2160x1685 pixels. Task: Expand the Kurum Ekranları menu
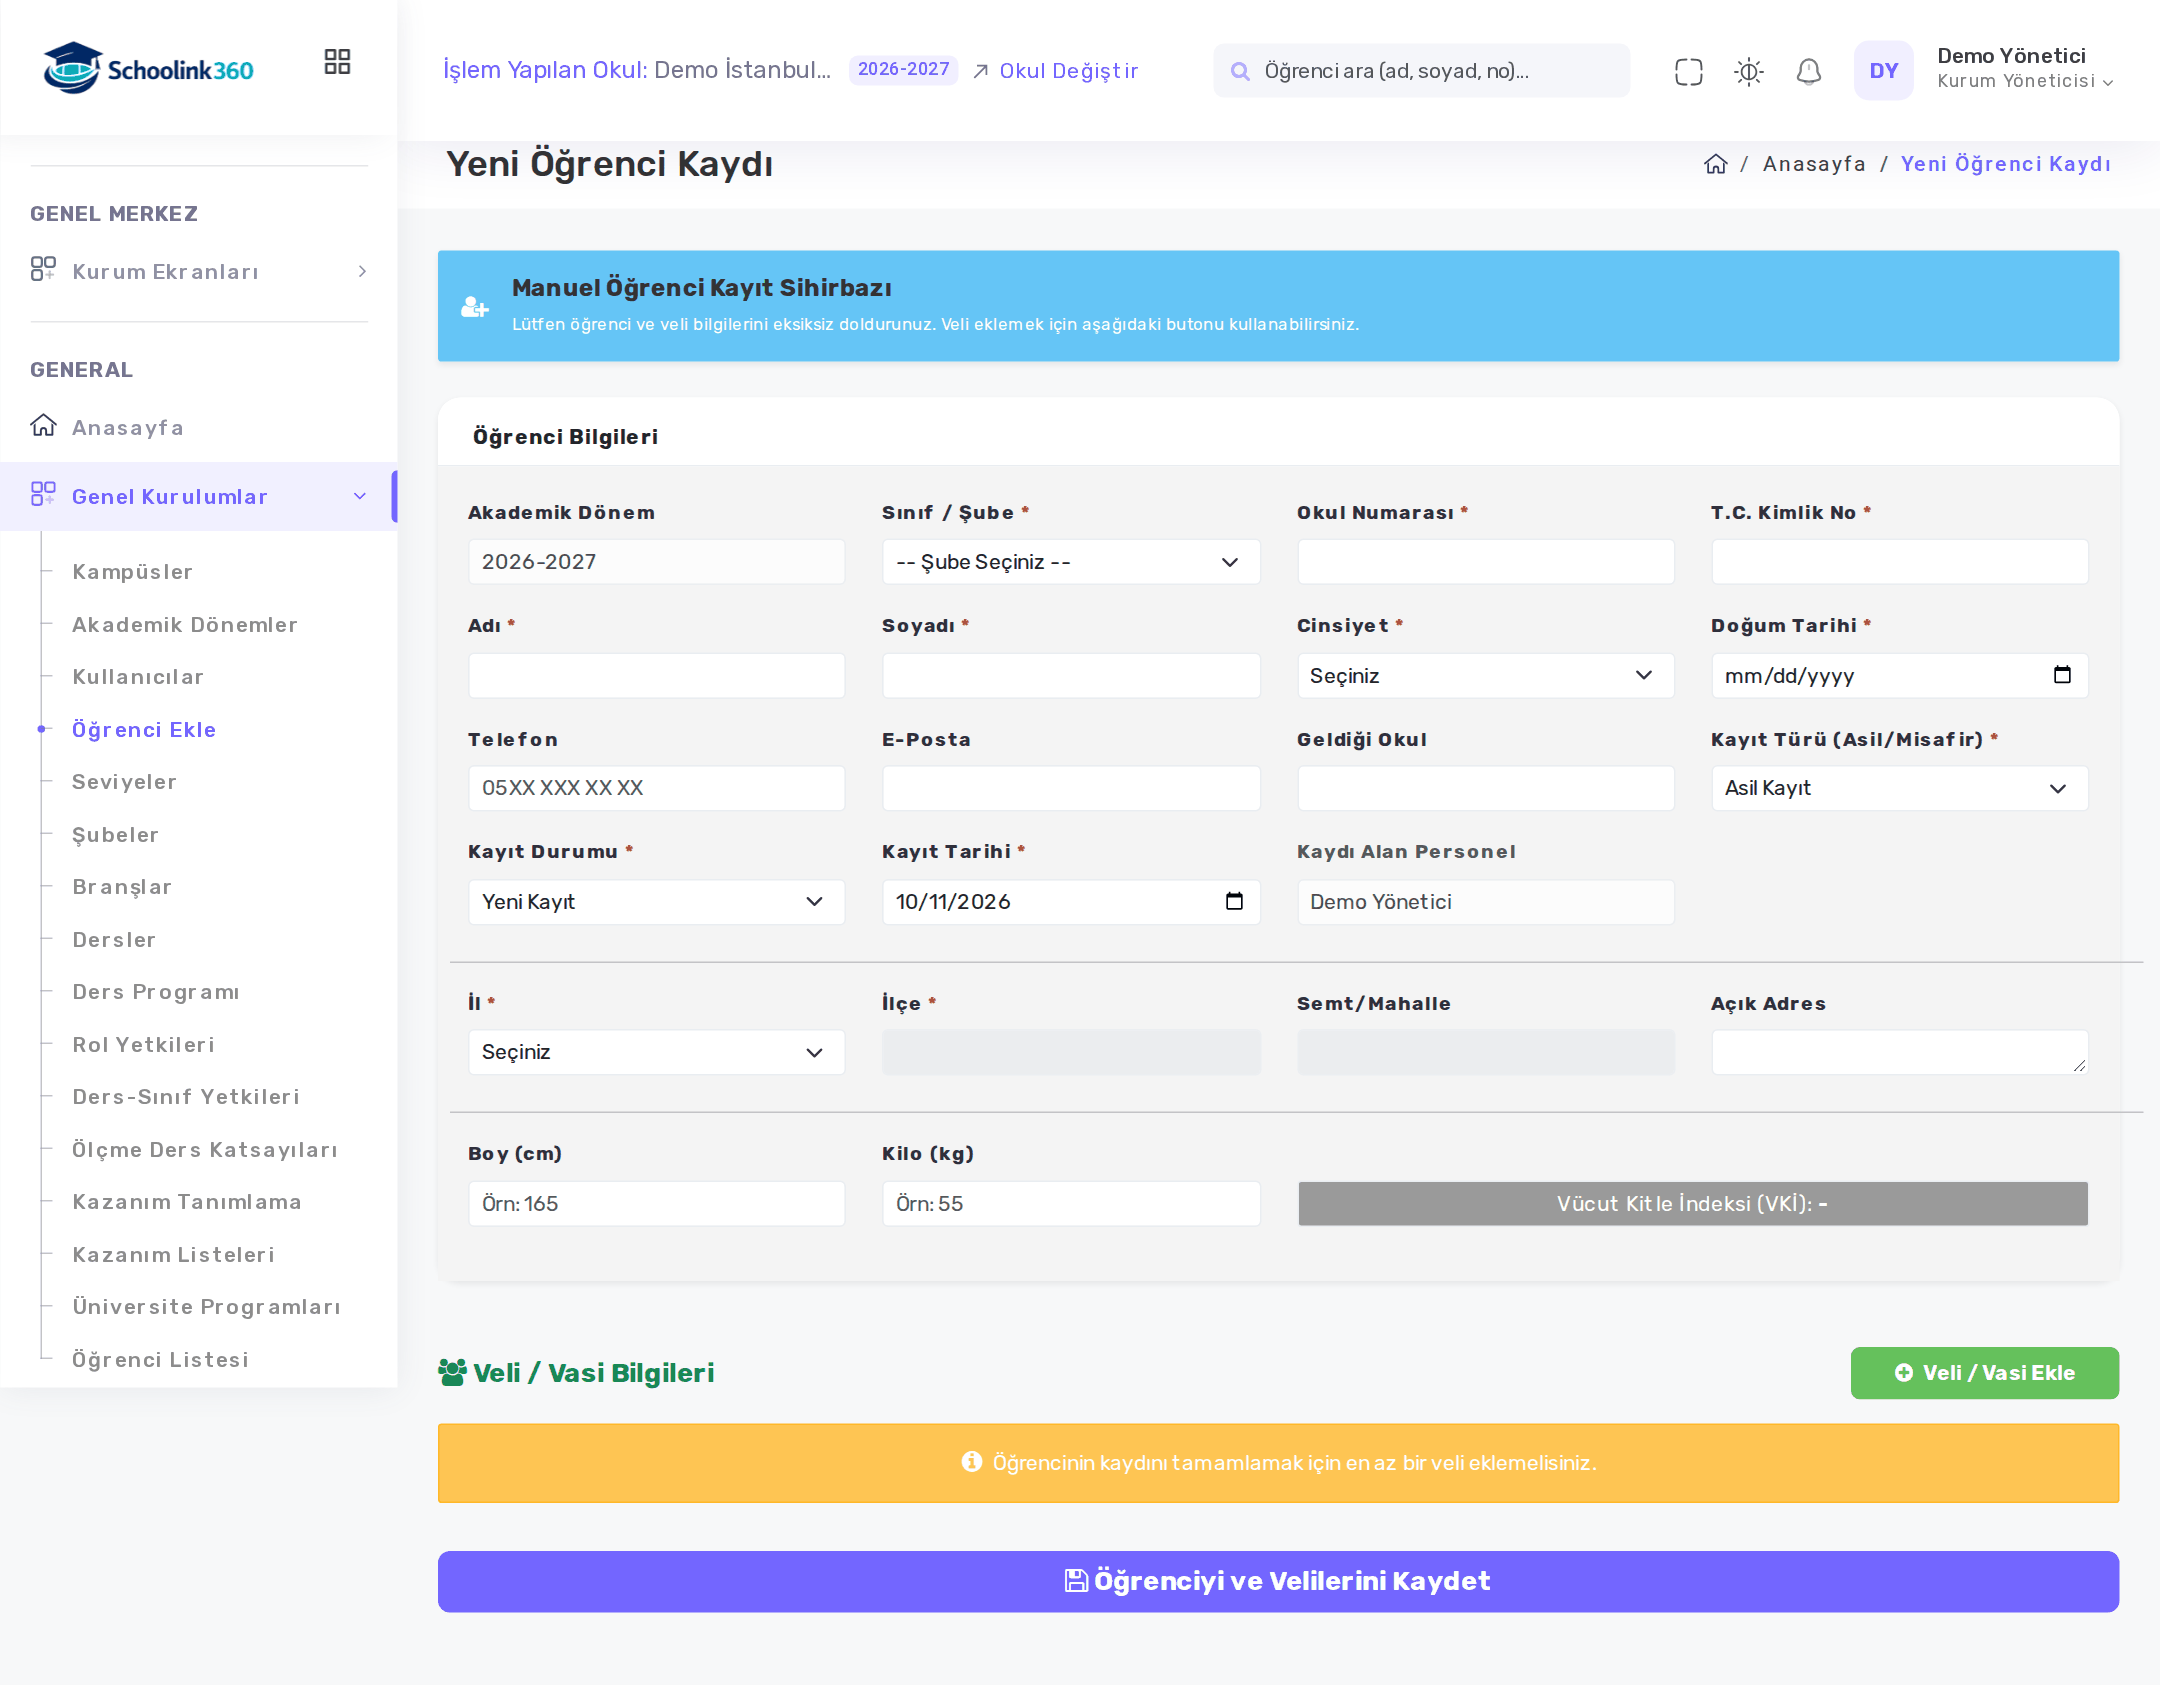click(x=199, y=271)
